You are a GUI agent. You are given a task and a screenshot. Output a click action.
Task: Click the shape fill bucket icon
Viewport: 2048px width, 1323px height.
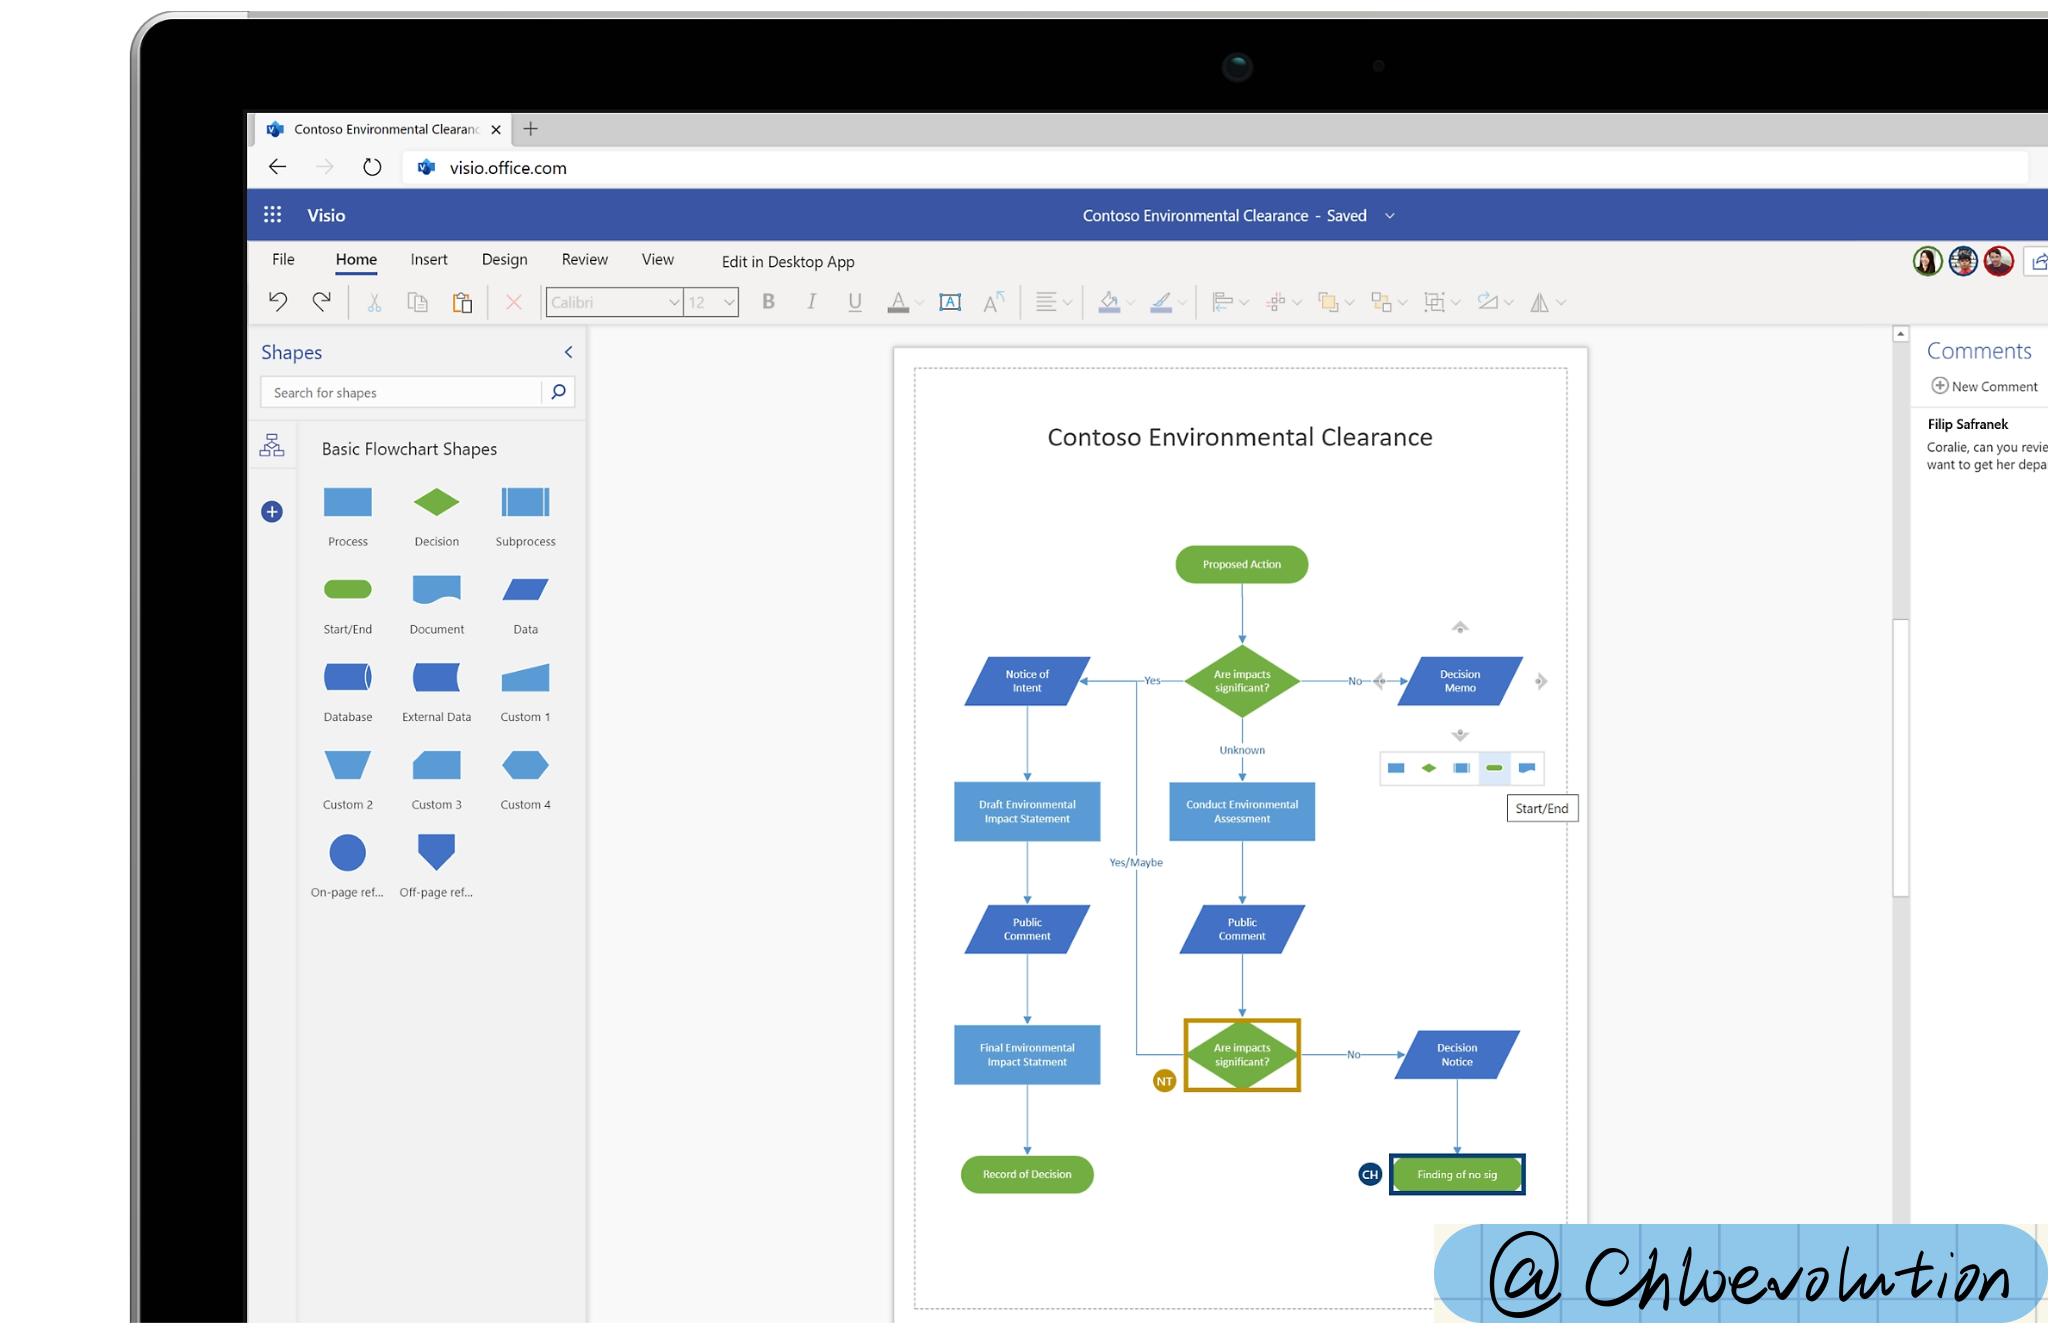(1109, 302)
